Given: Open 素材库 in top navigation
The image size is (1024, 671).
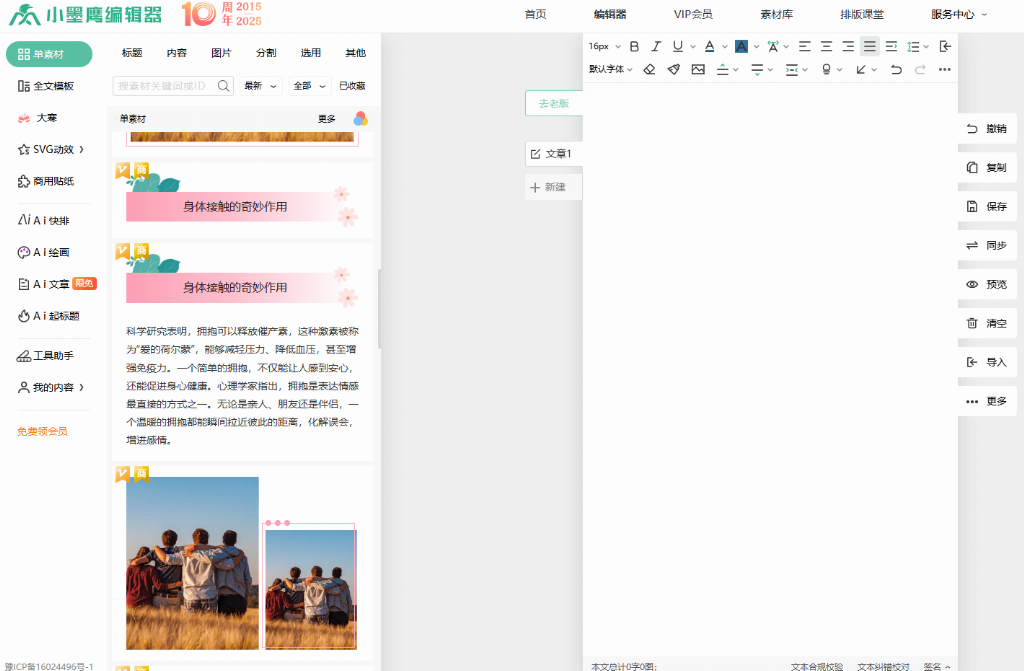Looking at the screenshot, I should point(776,14).
